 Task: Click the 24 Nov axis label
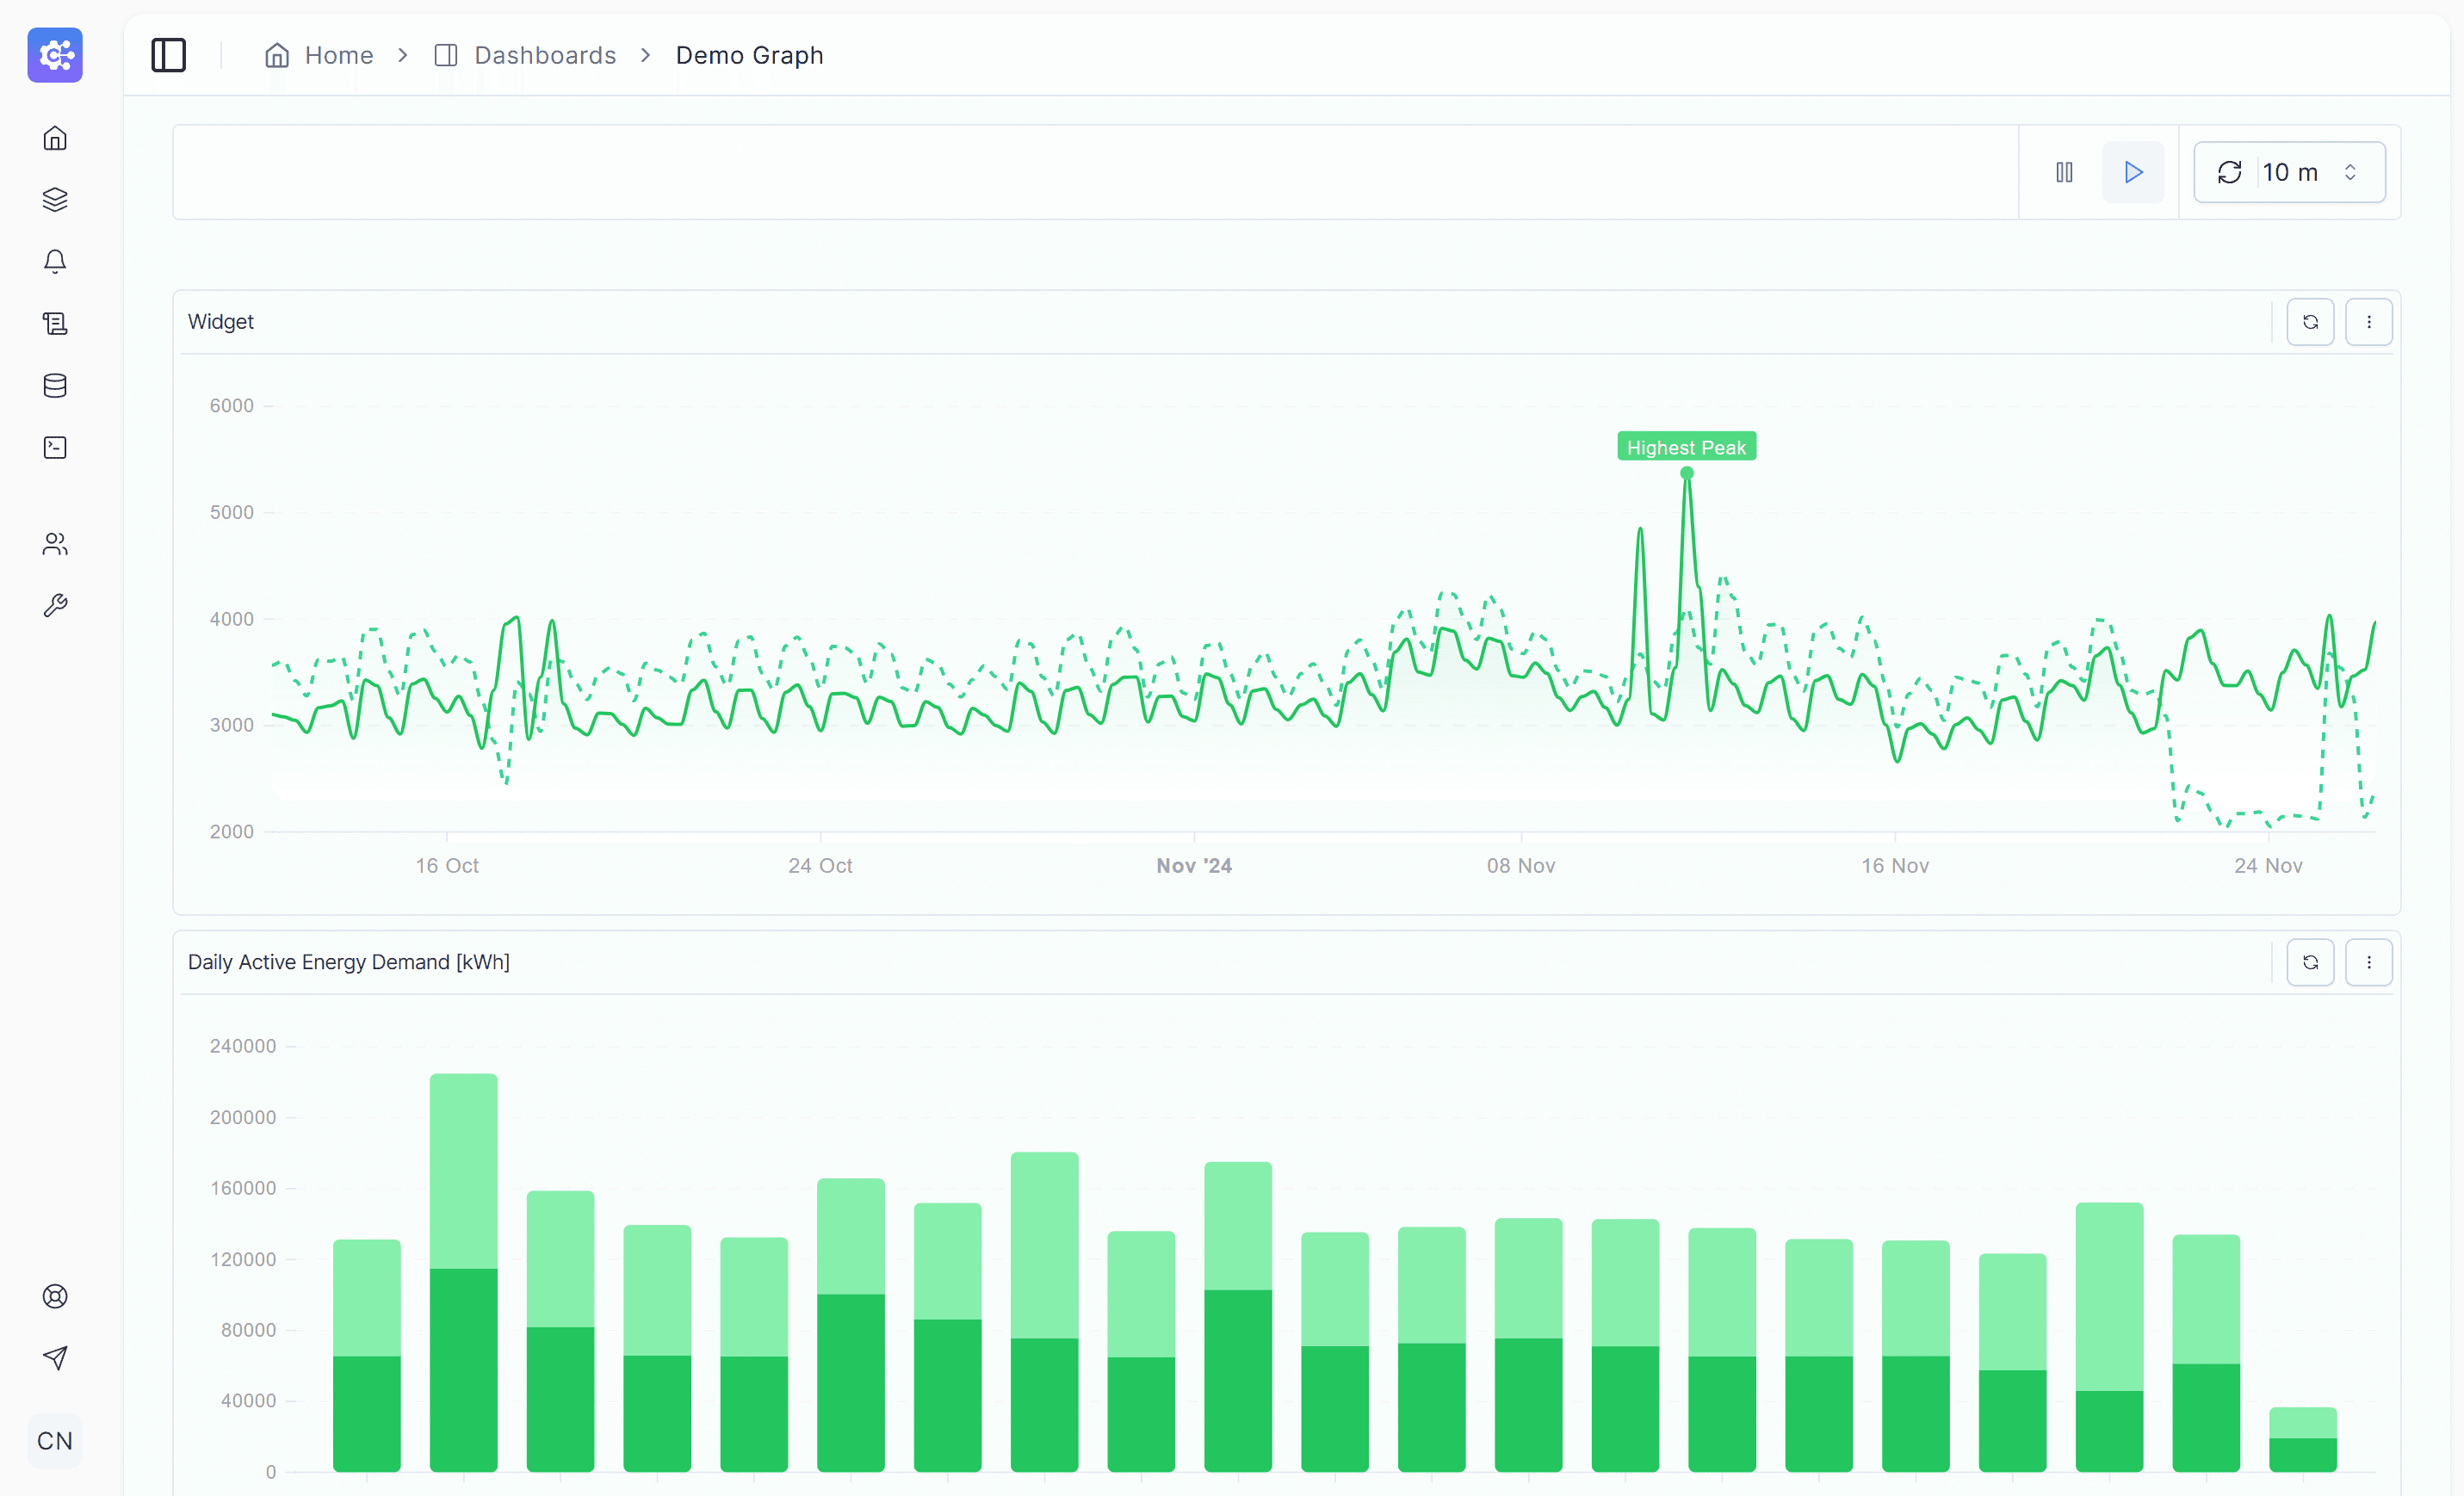[x=2268, y=866]
